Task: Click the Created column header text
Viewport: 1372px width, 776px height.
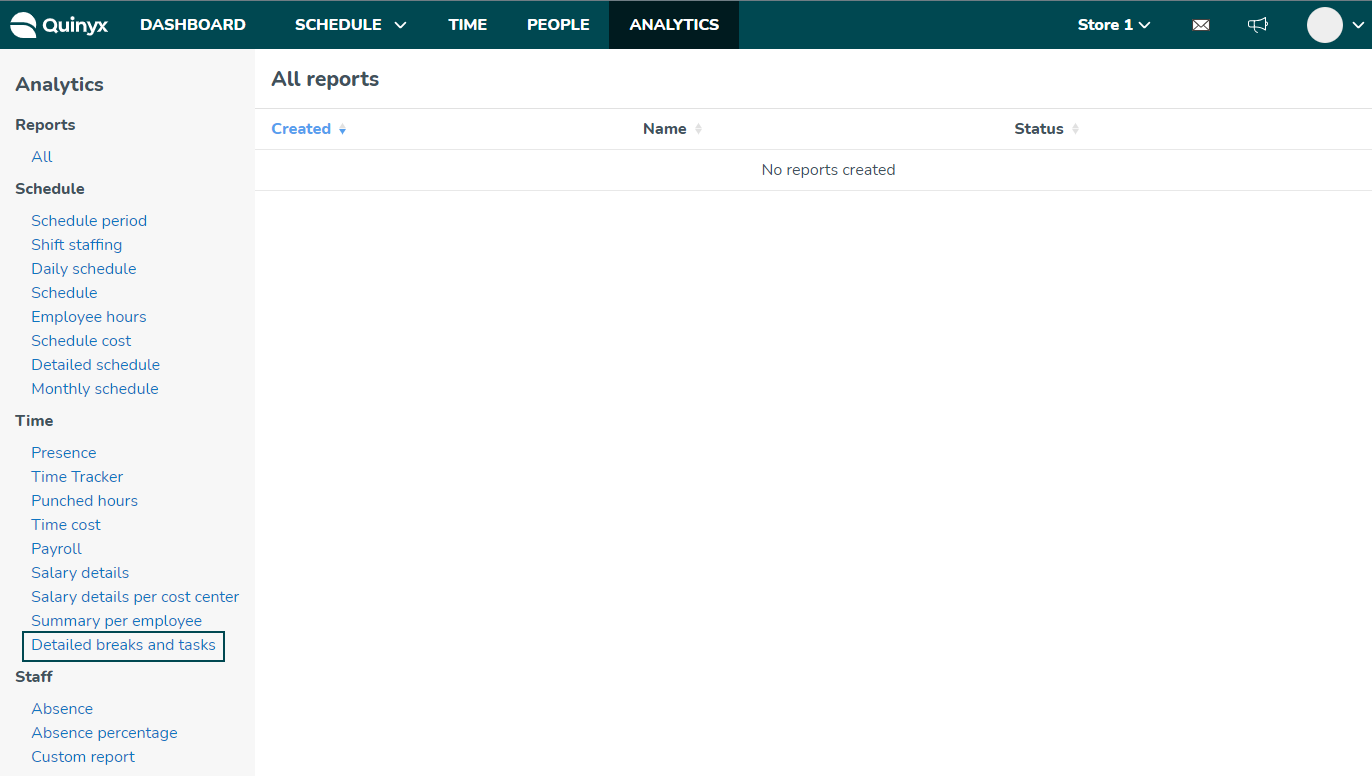Action: coord(301,129)
